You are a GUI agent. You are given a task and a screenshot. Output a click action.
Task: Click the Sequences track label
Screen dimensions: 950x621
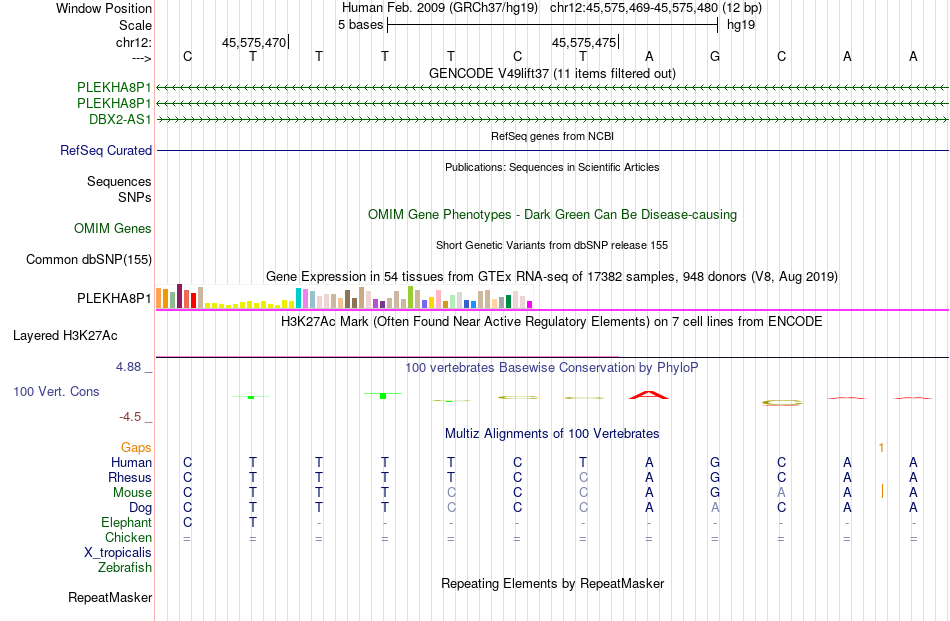pos(119,181)
